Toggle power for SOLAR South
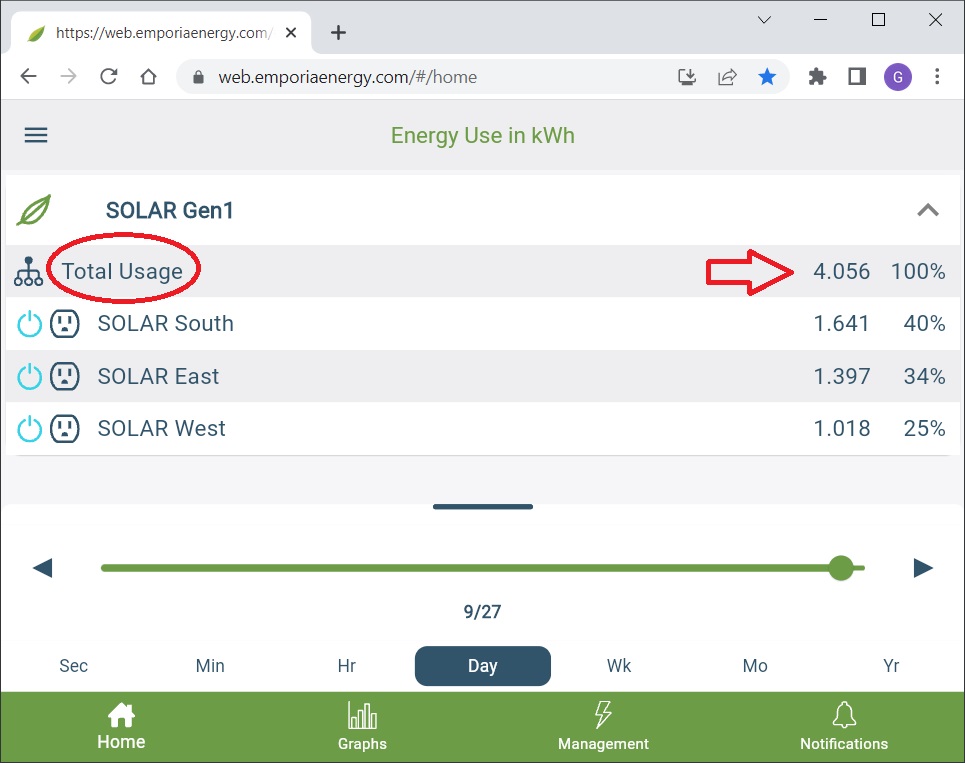The height and width of the screenshot is (763, 965). click(x=30, y=324)
